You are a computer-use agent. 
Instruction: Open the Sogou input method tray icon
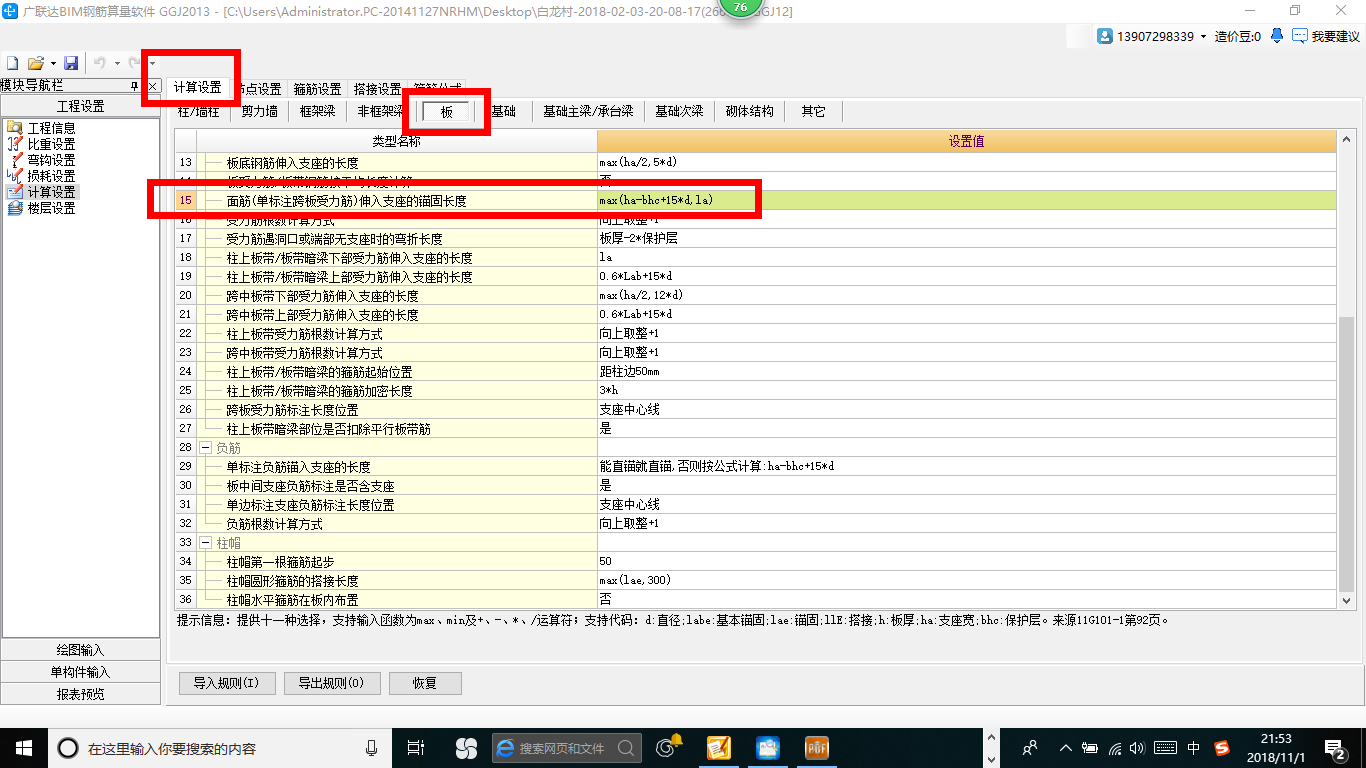1222,748
